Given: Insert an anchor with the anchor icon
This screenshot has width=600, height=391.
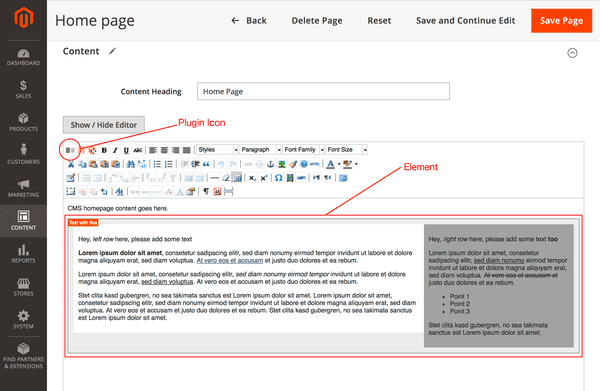Looking at the screenshot, I should pos(271,164).
